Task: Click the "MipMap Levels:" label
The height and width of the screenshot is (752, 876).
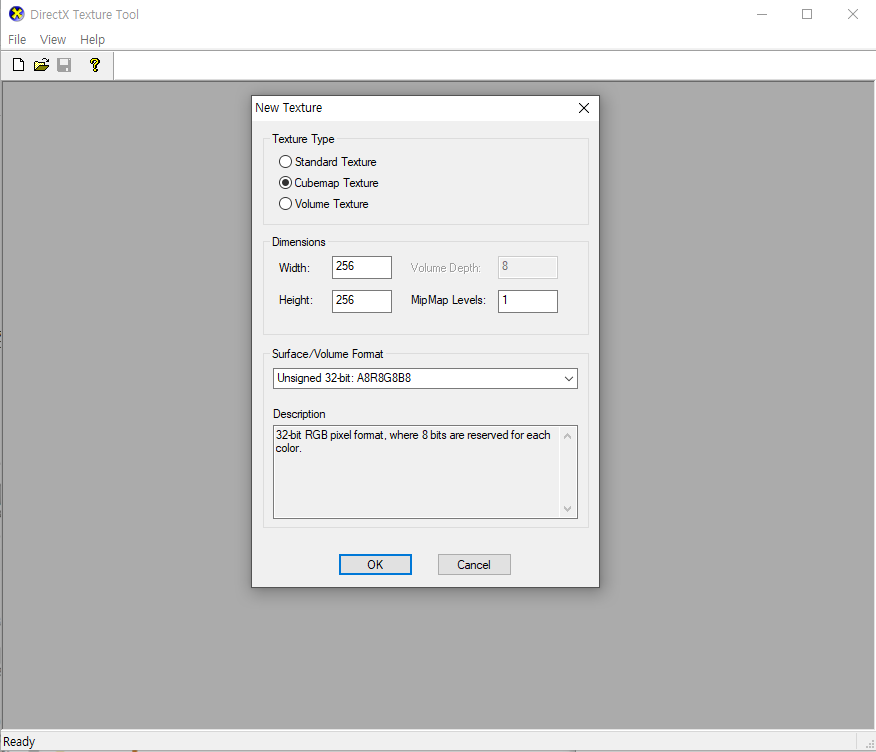Action: [x=448, y=300]
